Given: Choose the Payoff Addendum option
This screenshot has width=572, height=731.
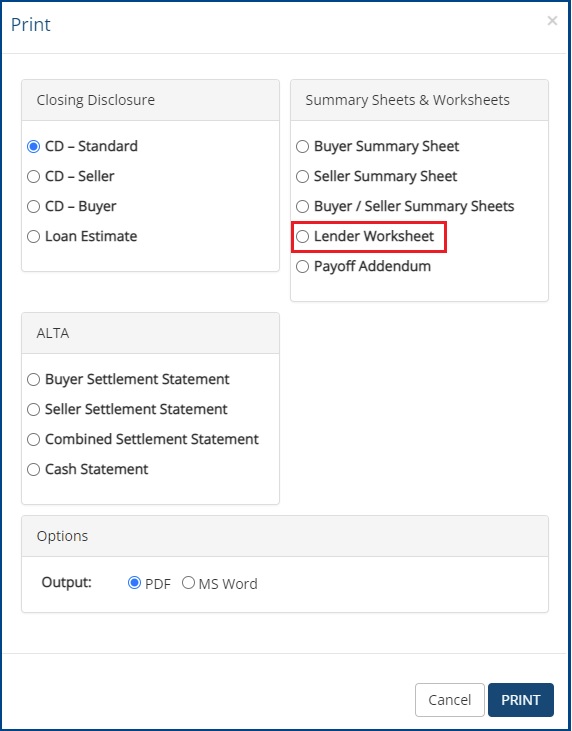Looking at the screenshot, I should [303, 266].
